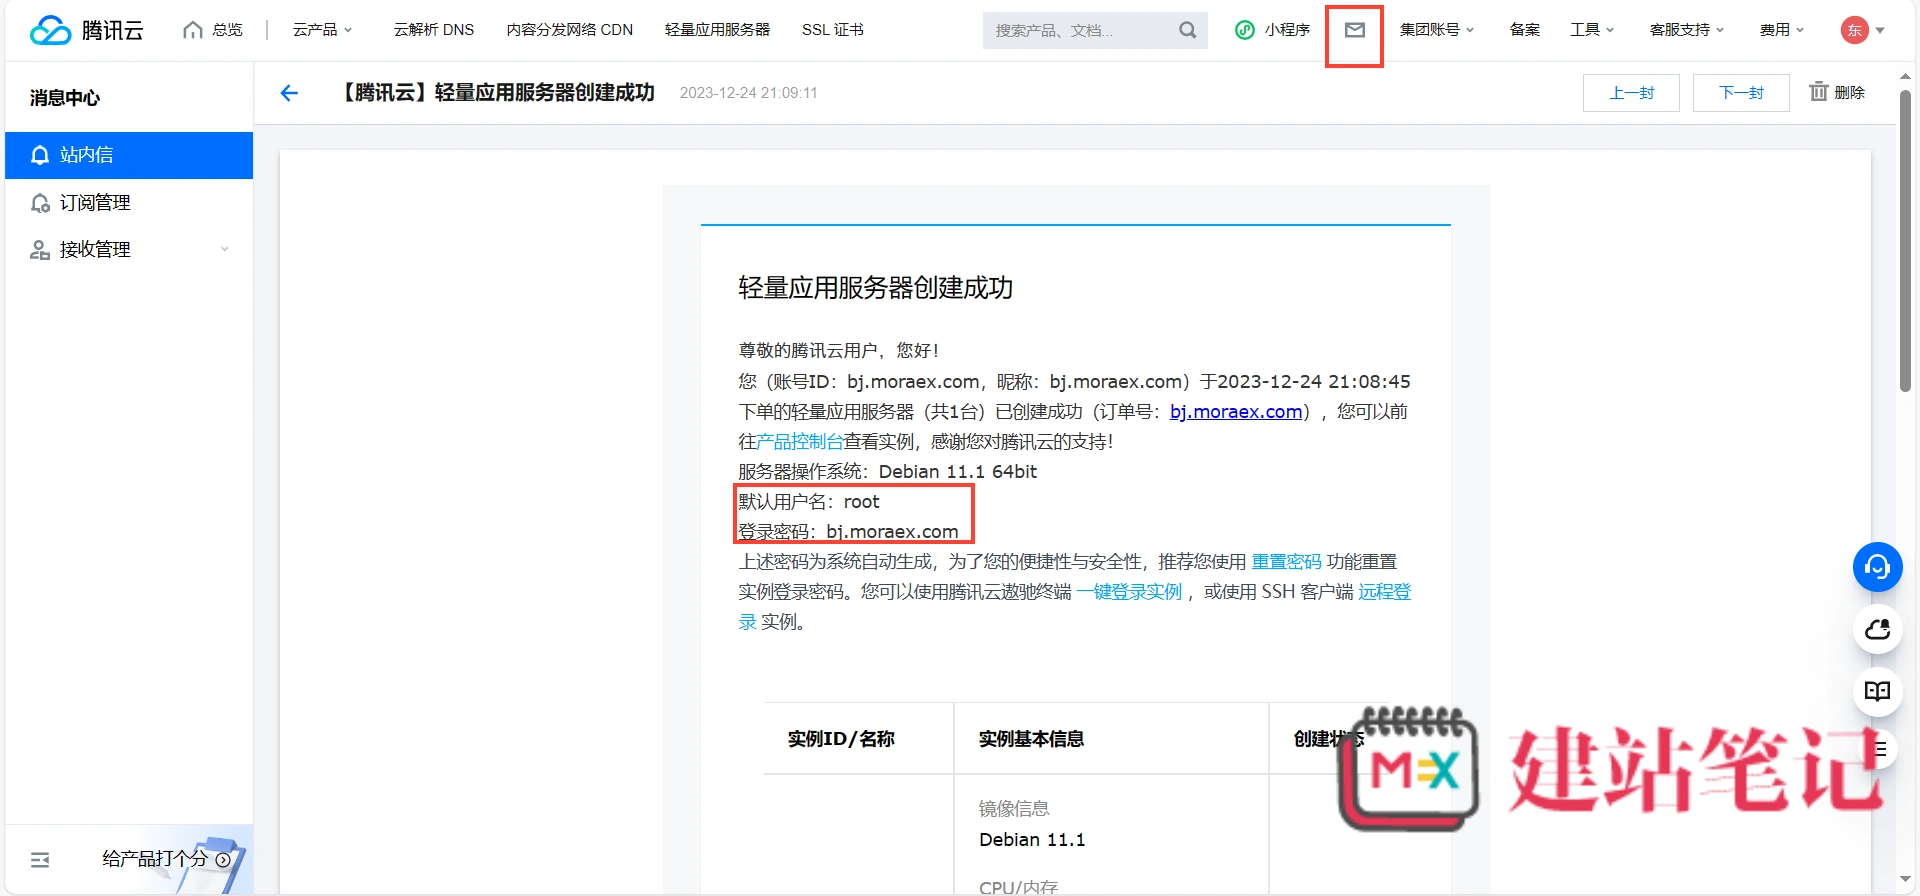Click the 实例基本信息 column header
Viewport: 1920px width, 896px height.
coord(1031,739)
